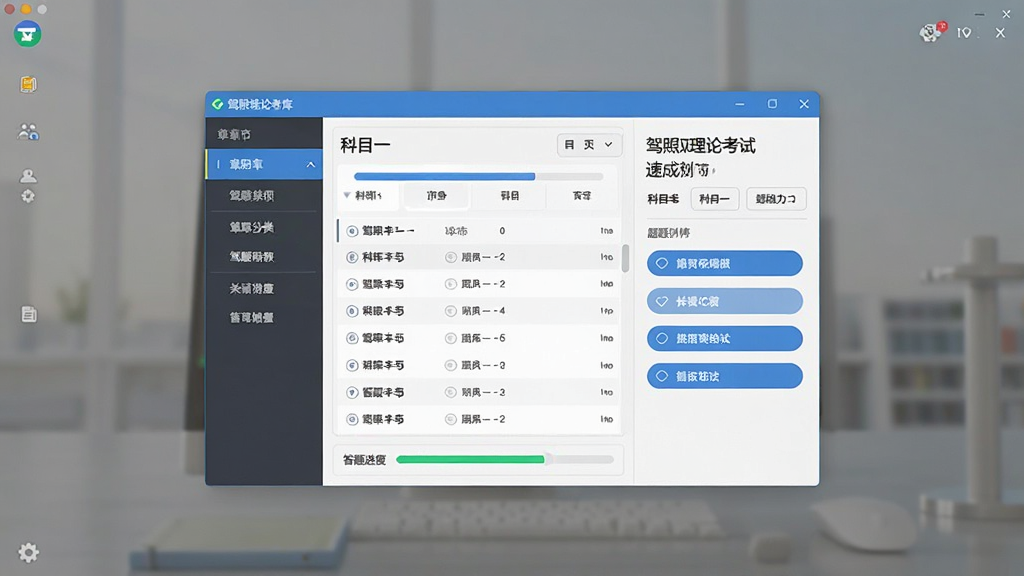Select the left radio icon of the seventh list row
The width and height of the screenshot is (1024, 576).
352,392
